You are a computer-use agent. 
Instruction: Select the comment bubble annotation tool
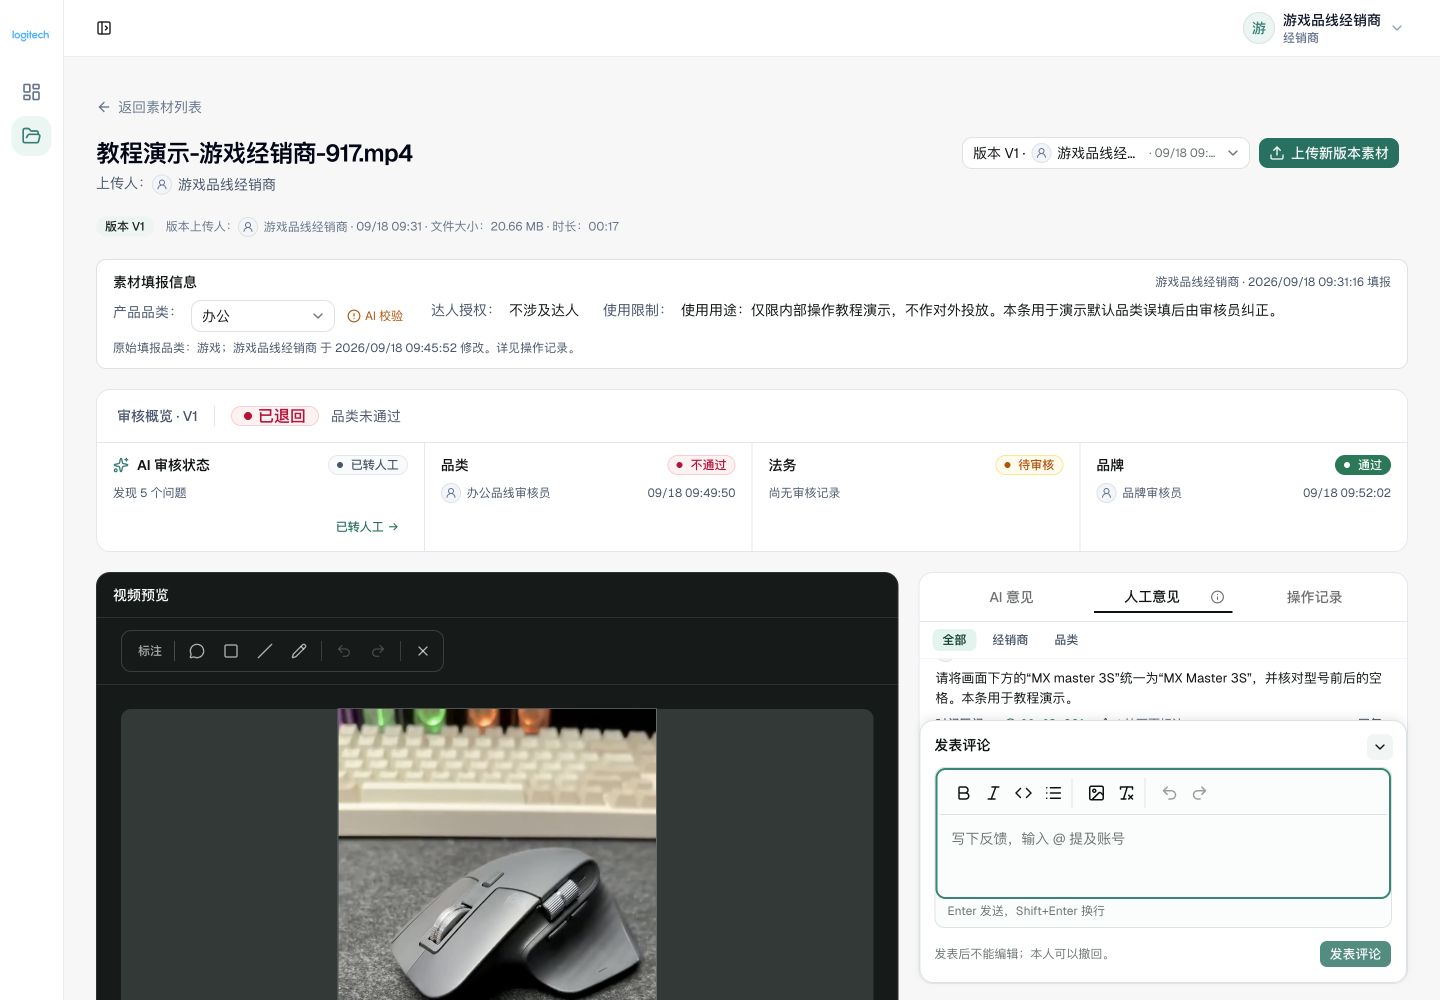(197, 651)
